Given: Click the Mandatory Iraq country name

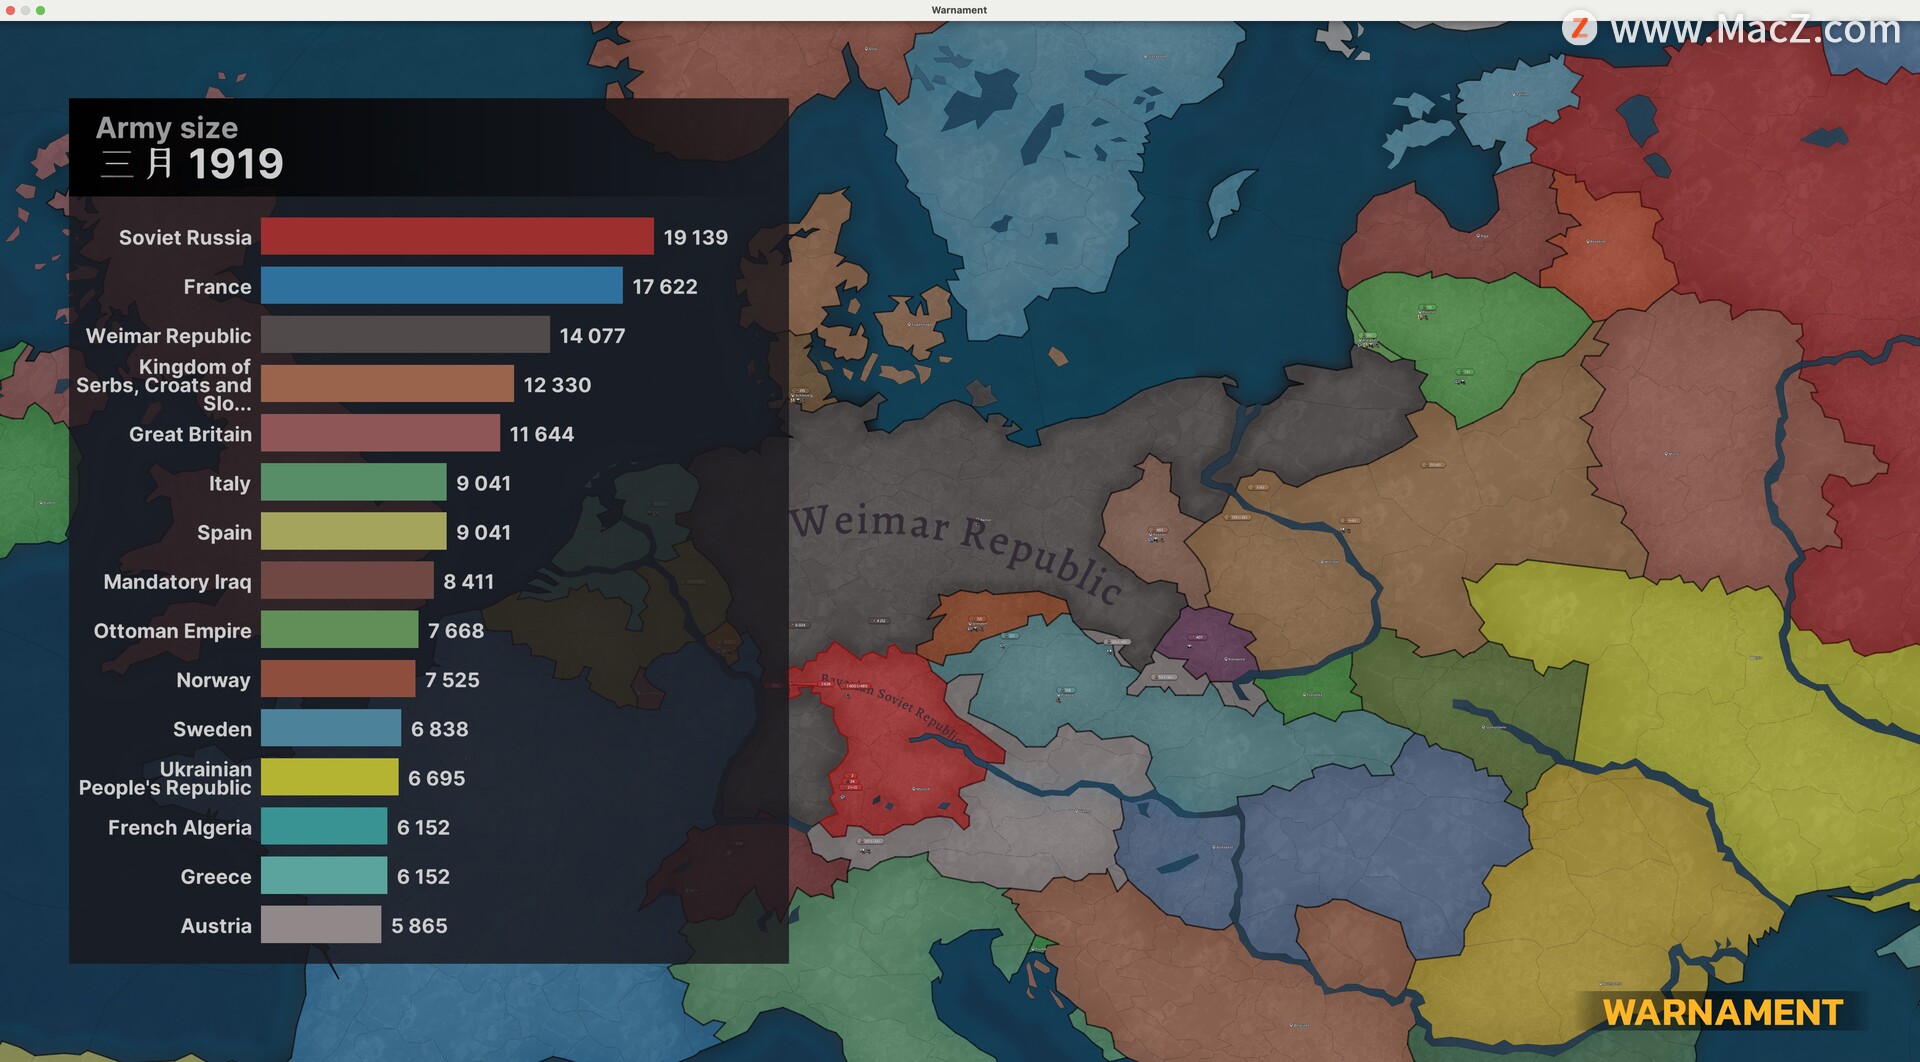Looking at the screenshot, I should (x=177, y=582).
